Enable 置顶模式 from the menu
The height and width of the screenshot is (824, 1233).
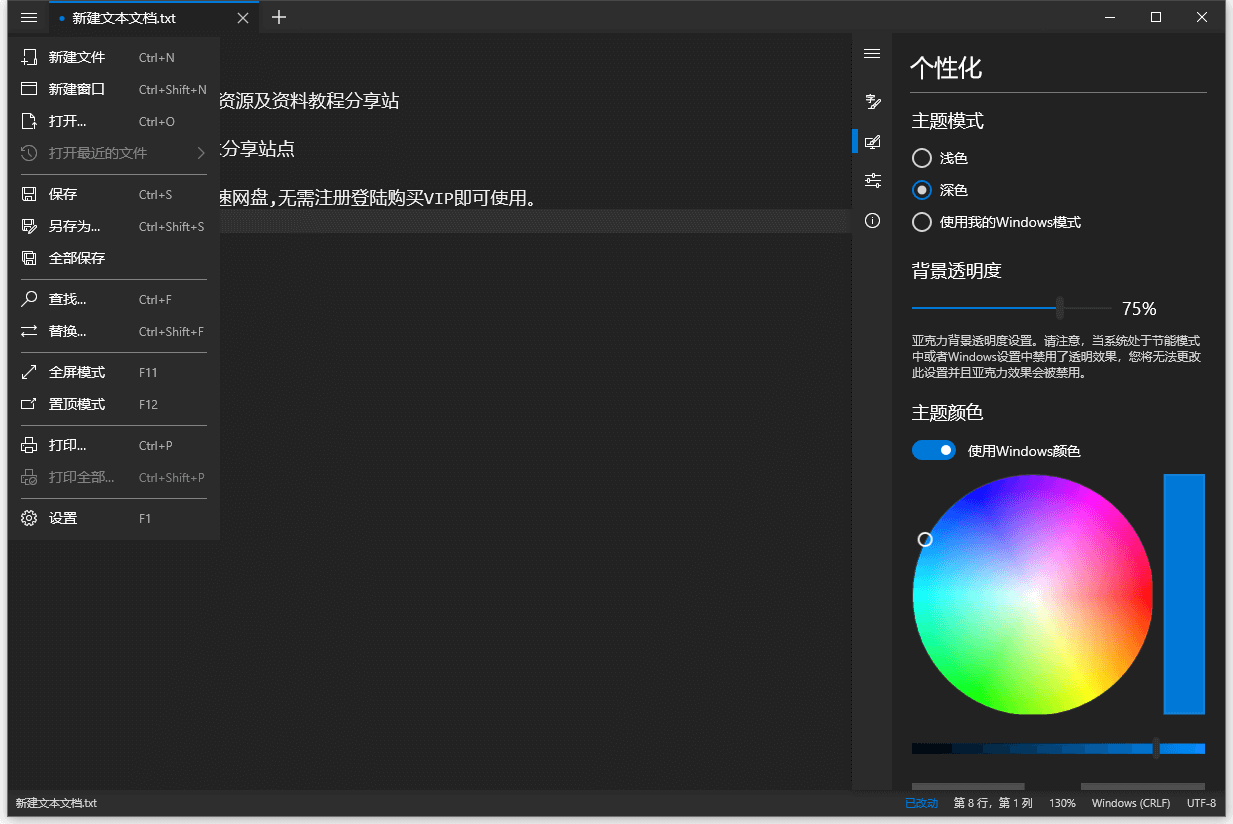[x=113, y=405]
